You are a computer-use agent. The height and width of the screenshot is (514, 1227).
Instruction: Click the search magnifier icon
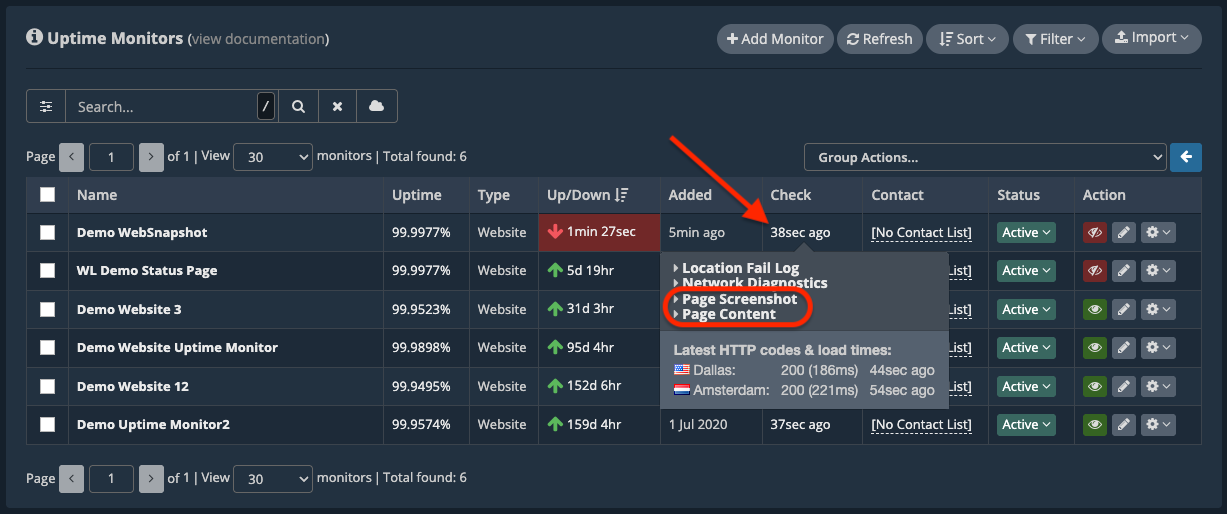[298, 106]
